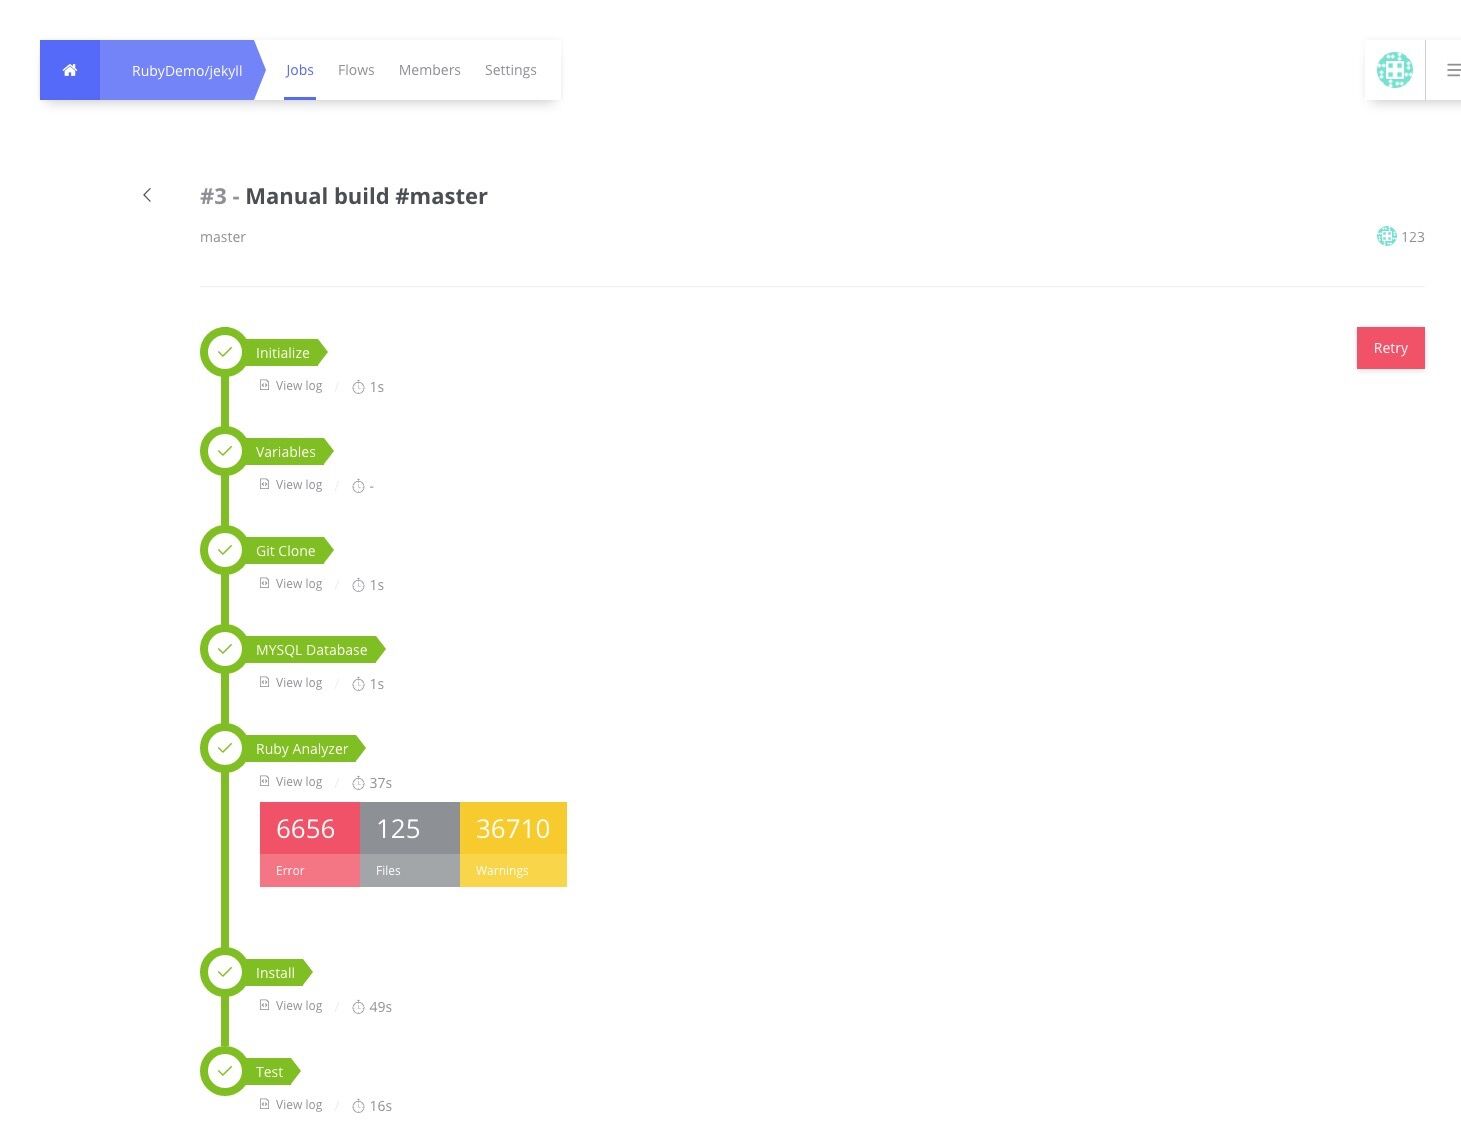This screenshot has width=1461, height=1137.
Task: Click the home icon in breadcrumb
Action: (70, 70)
